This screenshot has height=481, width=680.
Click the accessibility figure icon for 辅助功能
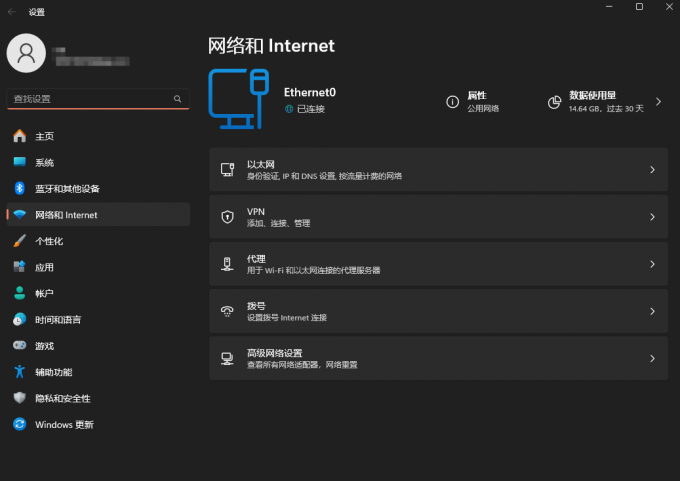20,372
